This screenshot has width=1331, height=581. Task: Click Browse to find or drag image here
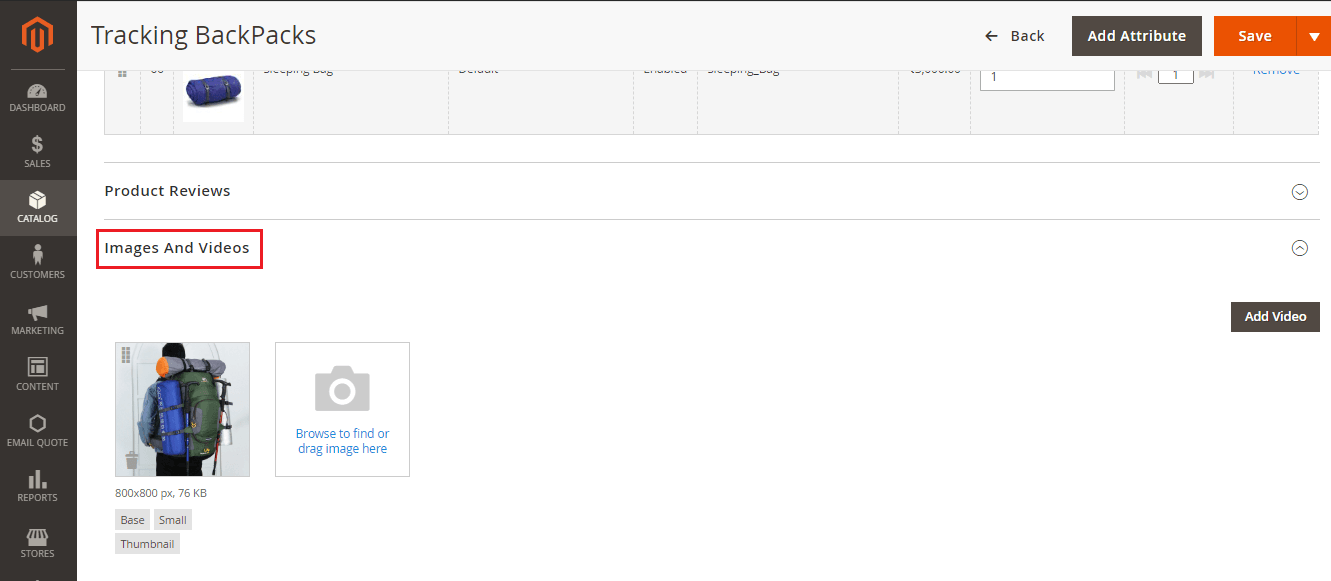[x=342, y=441]
